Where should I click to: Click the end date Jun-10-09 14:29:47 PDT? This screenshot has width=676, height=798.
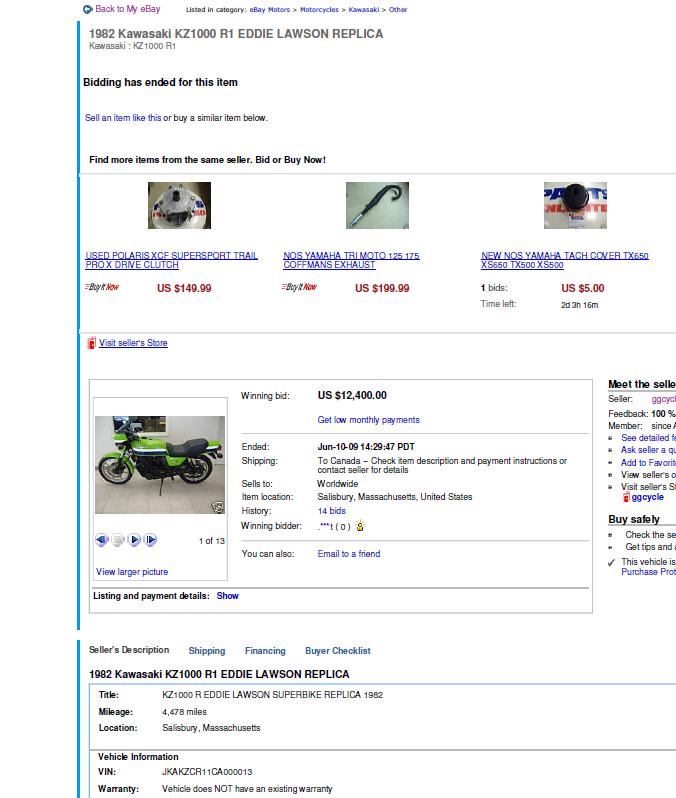[x=366, y=447]
